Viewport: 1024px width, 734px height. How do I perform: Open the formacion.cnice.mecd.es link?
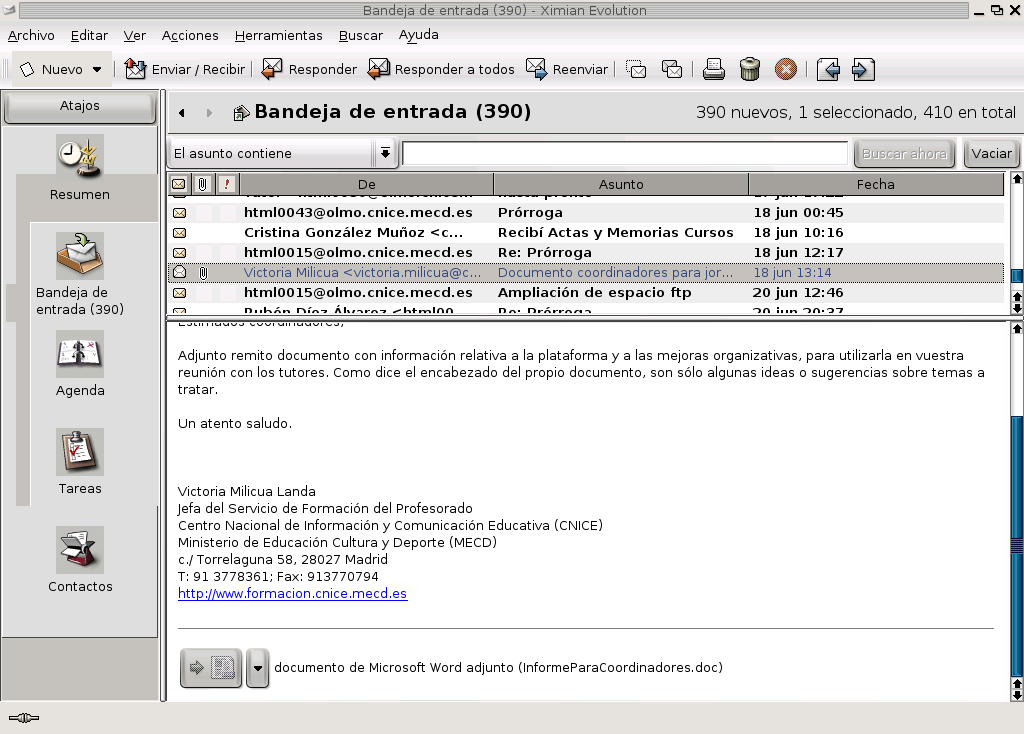point(292,593)
